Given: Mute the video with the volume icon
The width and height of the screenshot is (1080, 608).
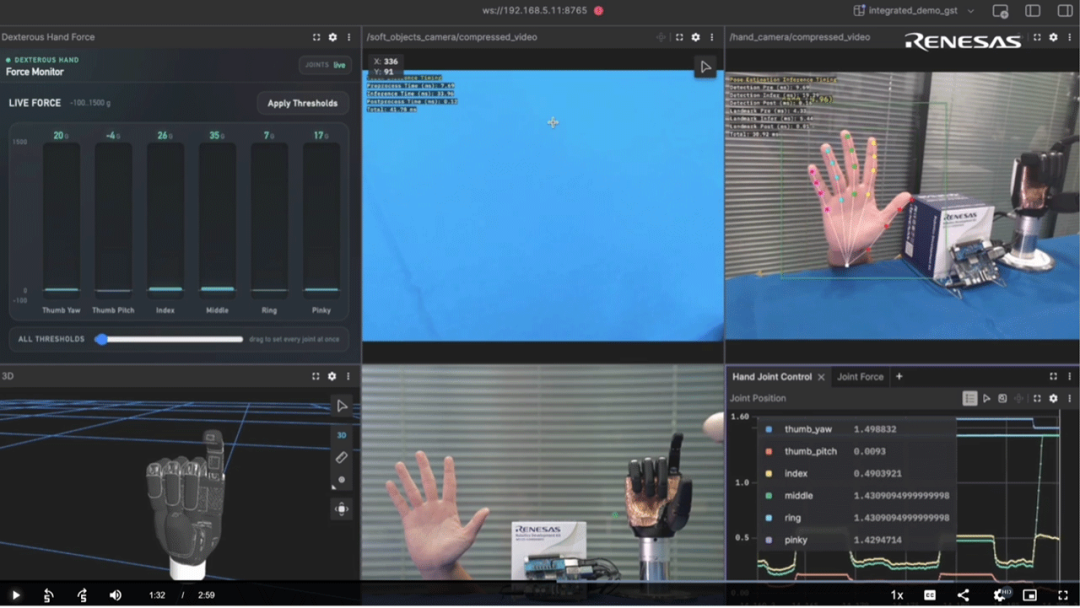Looking at the screenshot, I should pyautogui.click(x=115, y=595).
